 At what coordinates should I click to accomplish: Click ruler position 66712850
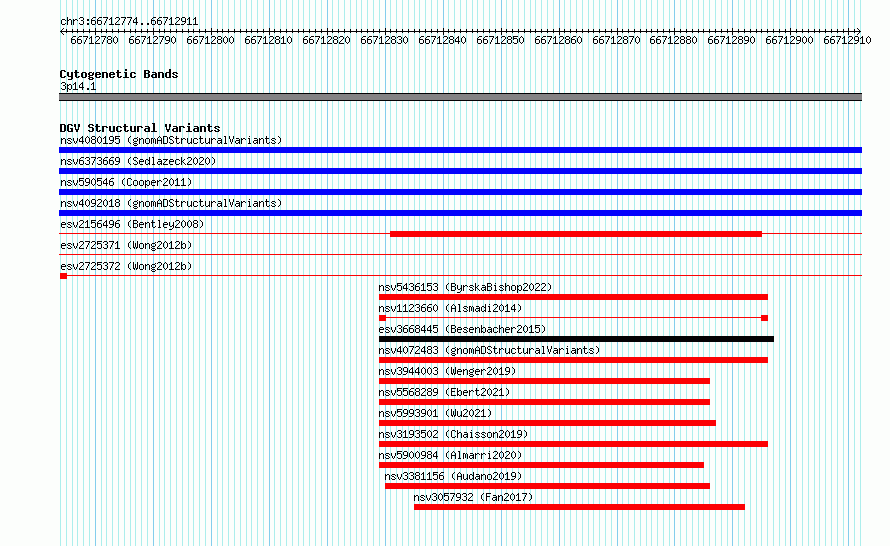point(500,40)
